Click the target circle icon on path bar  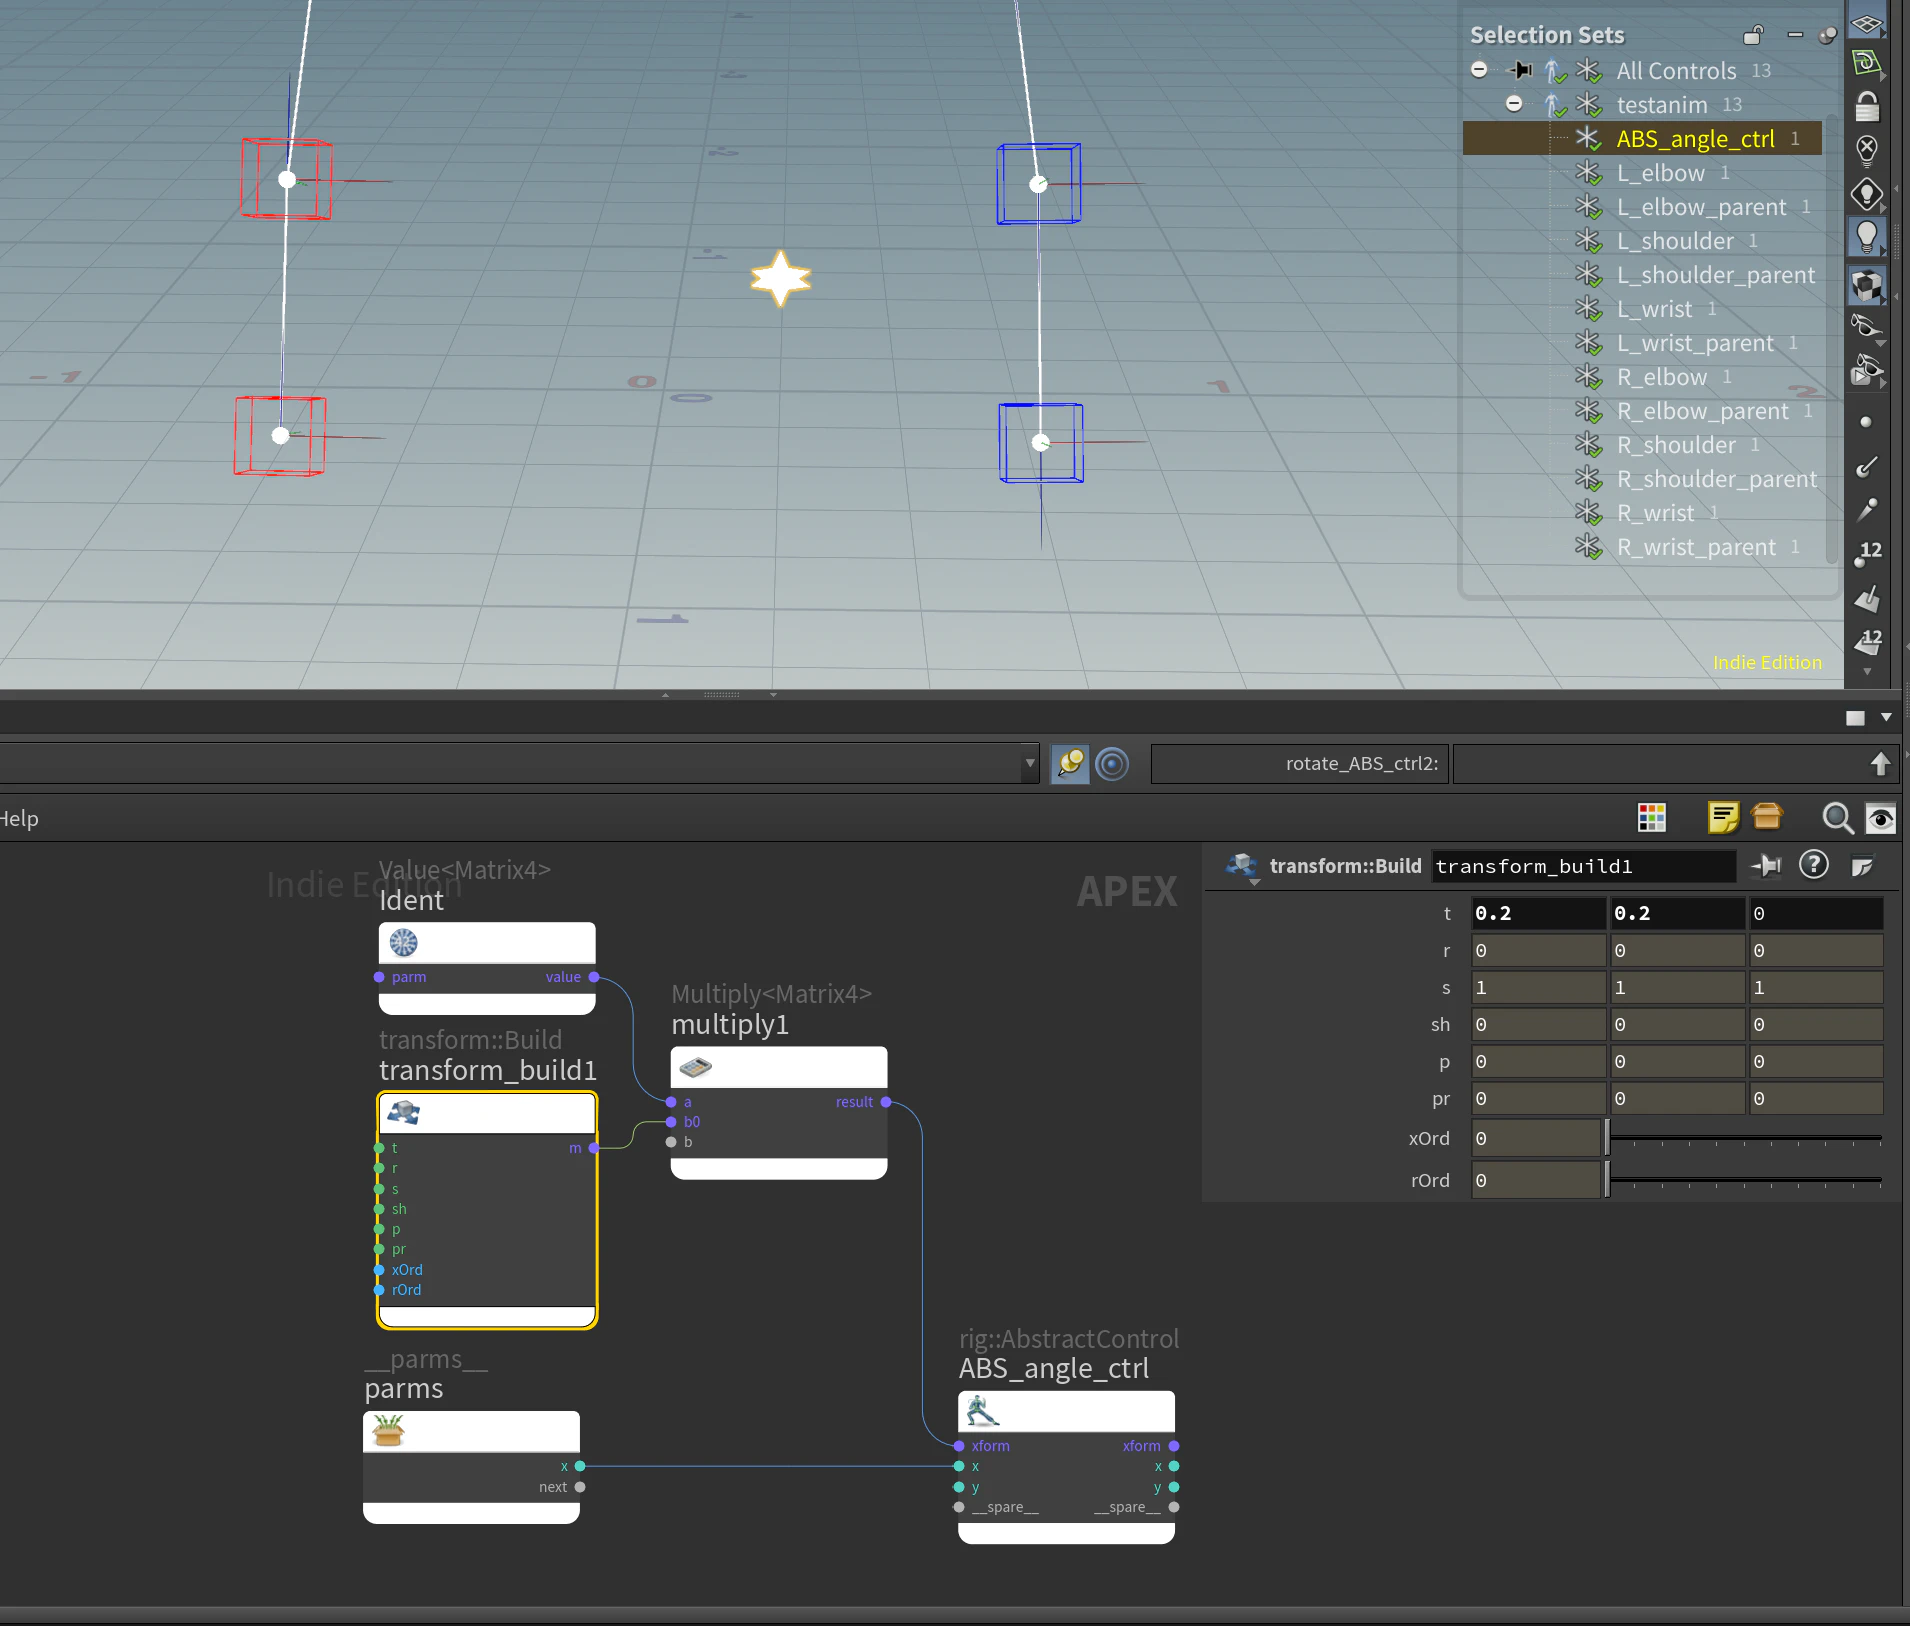point(1112,764)
